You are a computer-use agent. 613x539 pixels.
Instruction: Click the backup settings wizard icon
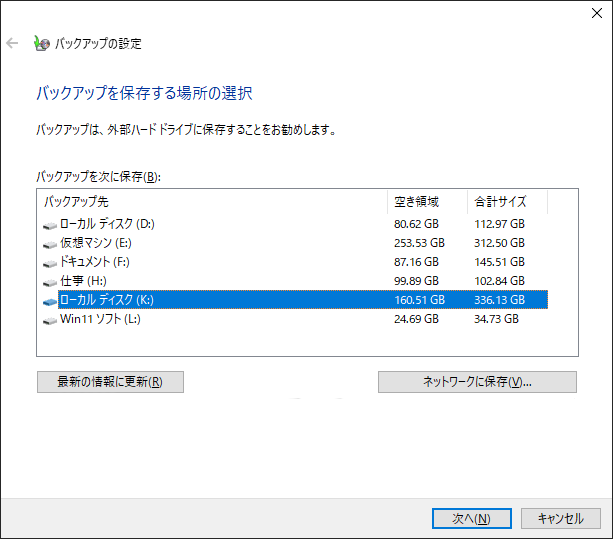tap(42, 43)
